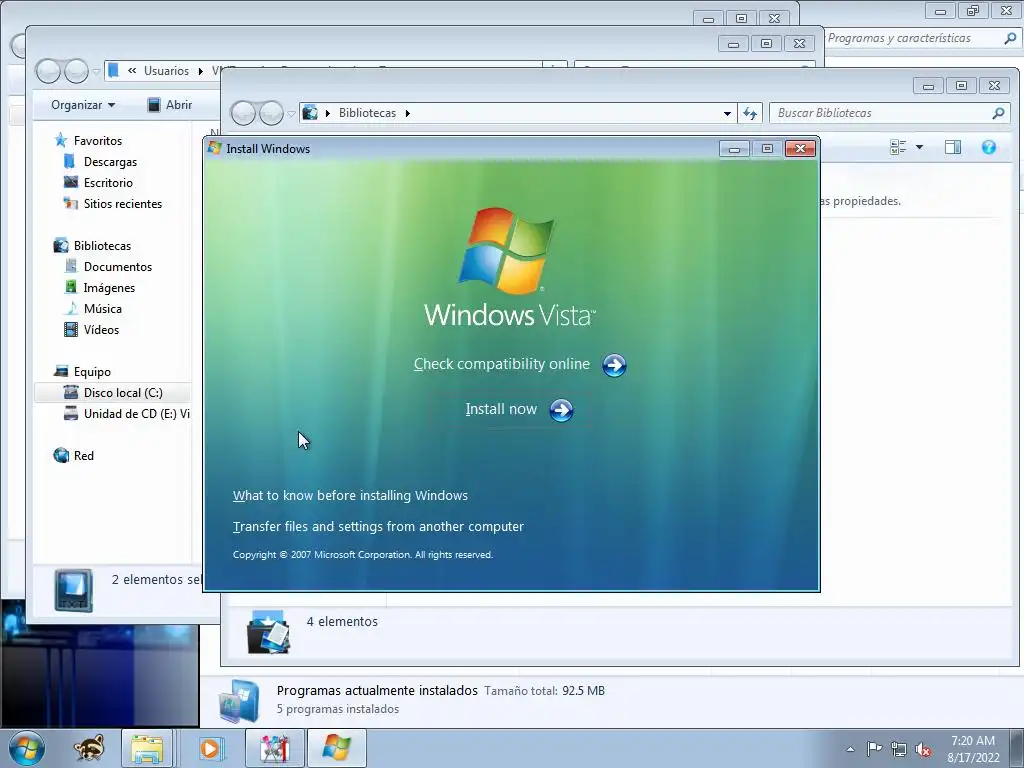Click the change view icon in Bibliotecas
Viewport: 1024px width, 768px height.
[x=898, y=147]
